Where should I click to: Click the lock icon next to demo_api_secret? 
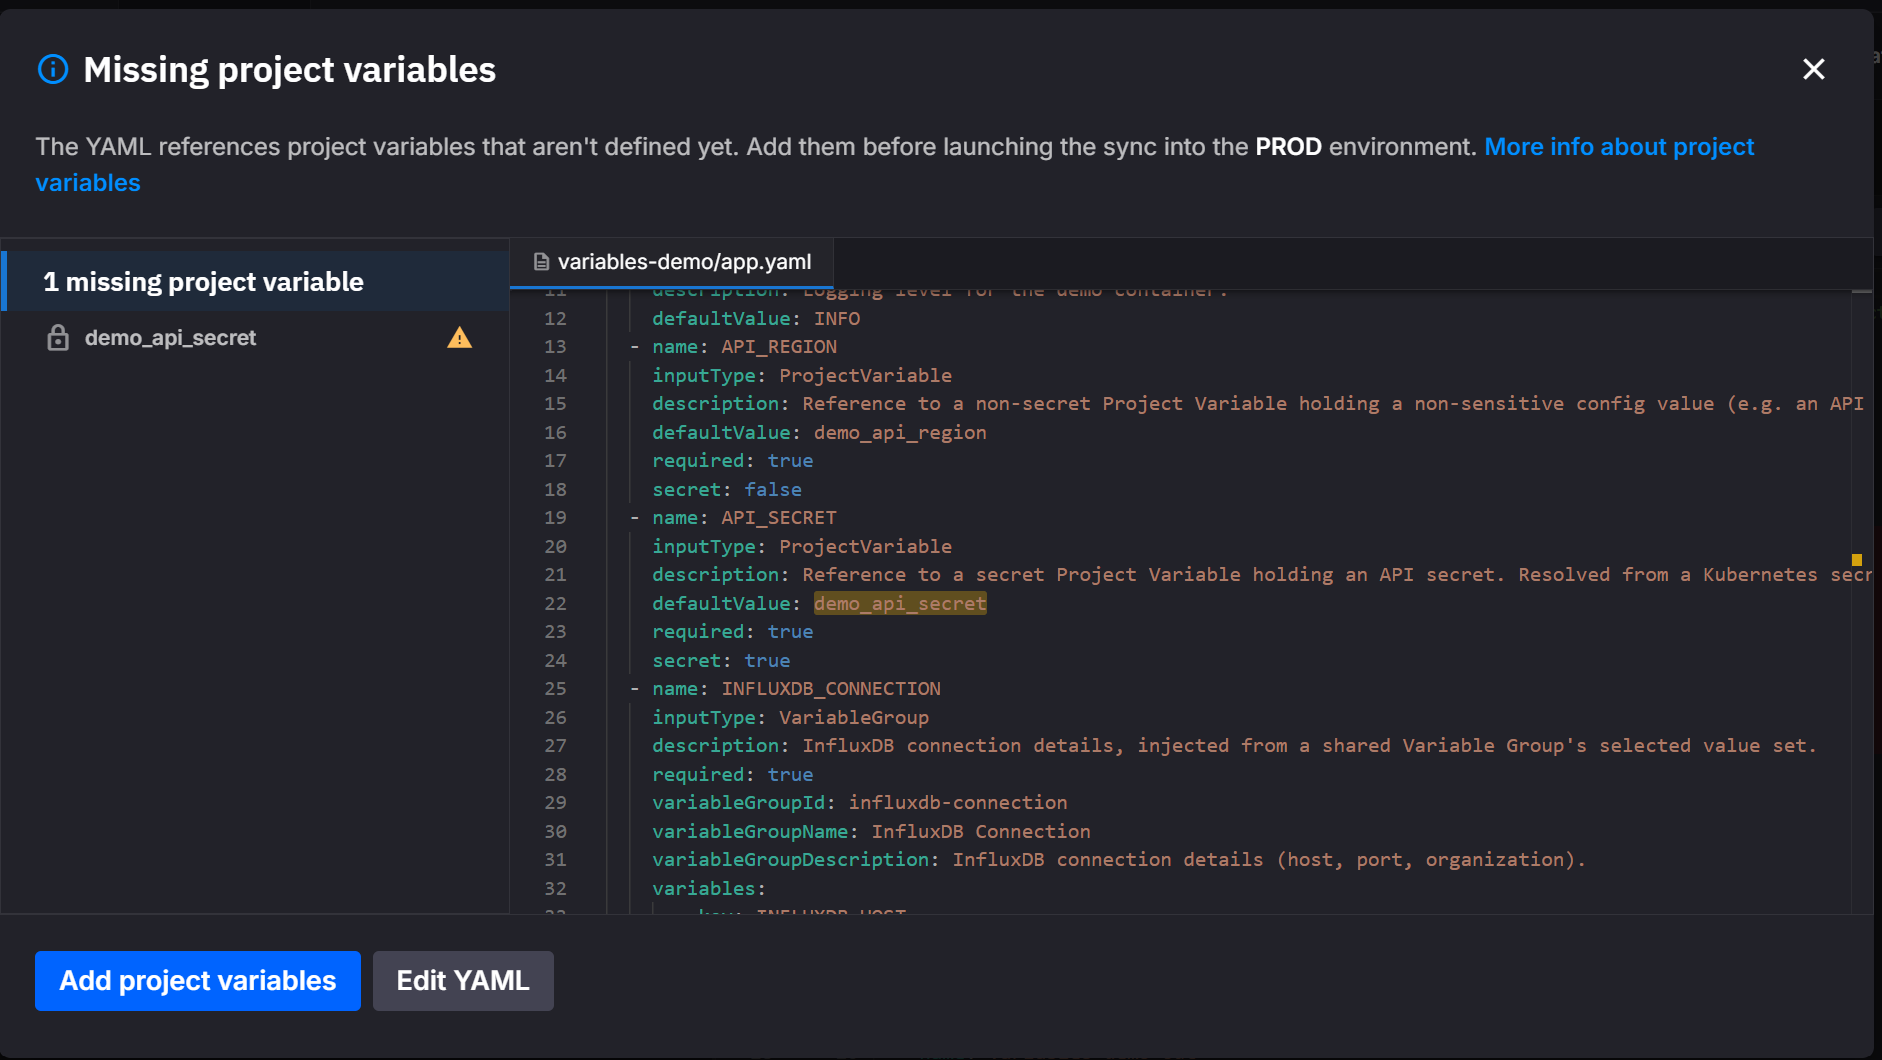58,338
